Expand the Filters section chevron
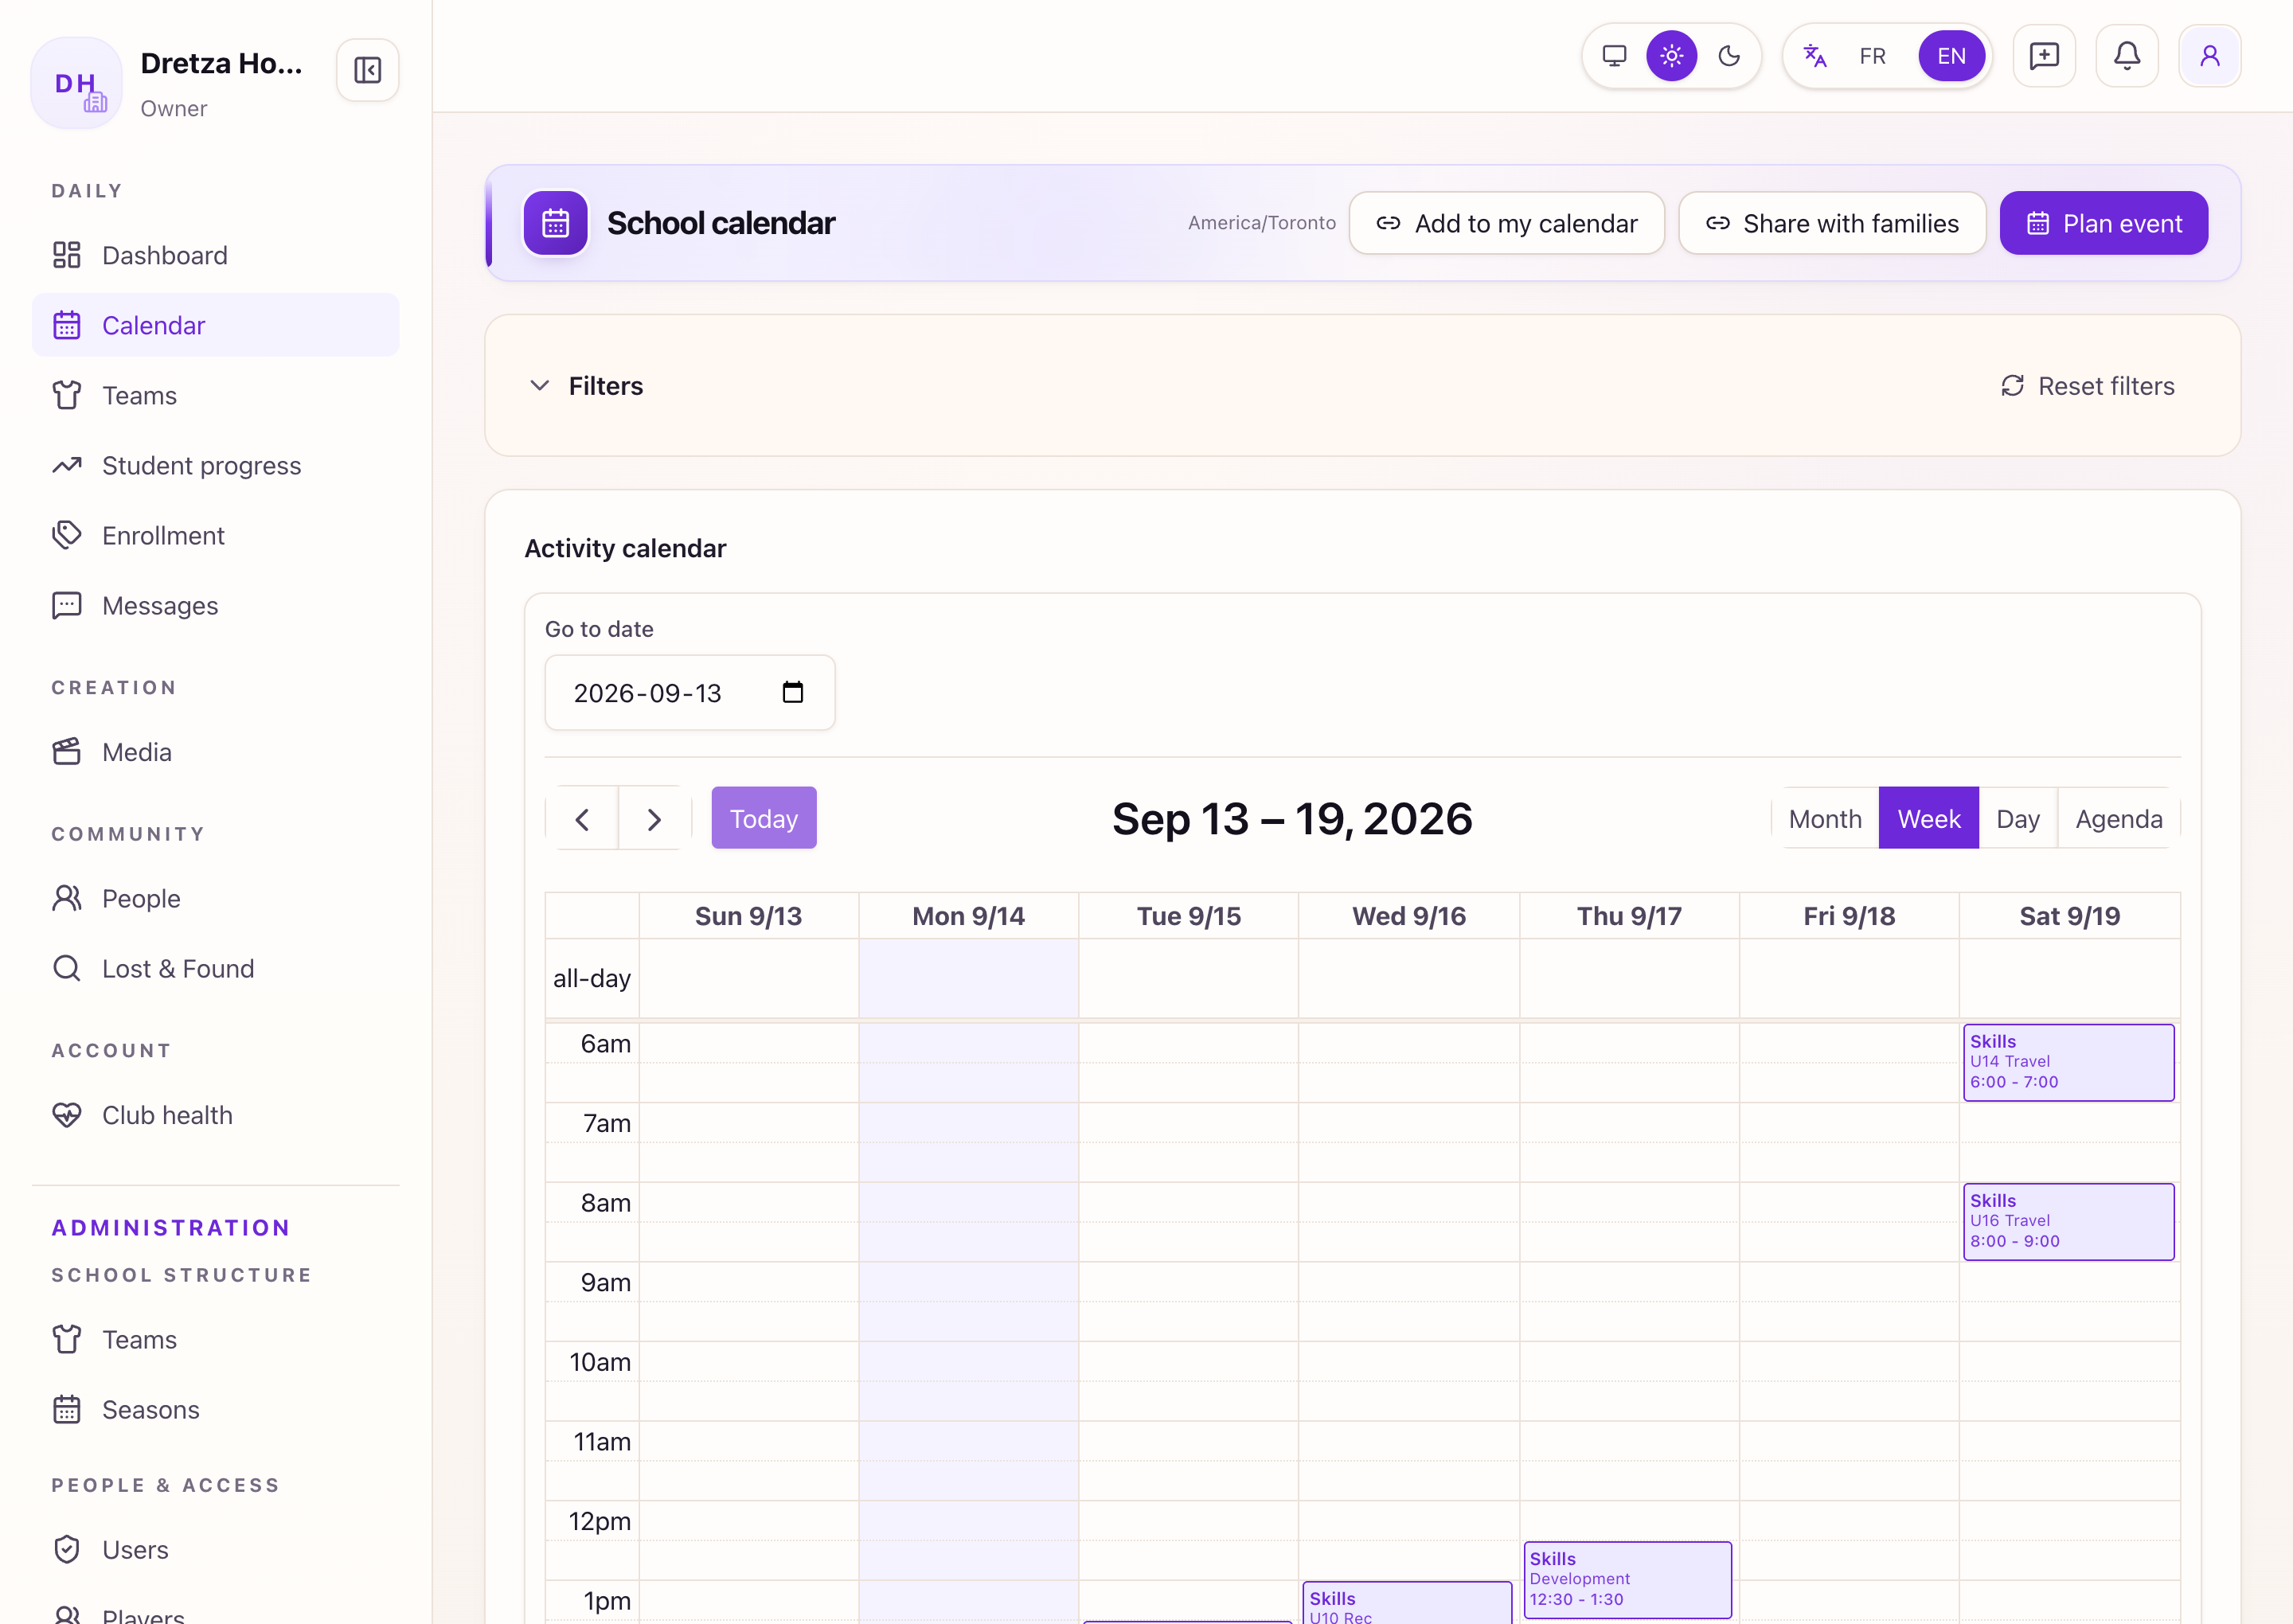Image resolution: width=2293 pixels, height=1624 pixels. (539, 386)
